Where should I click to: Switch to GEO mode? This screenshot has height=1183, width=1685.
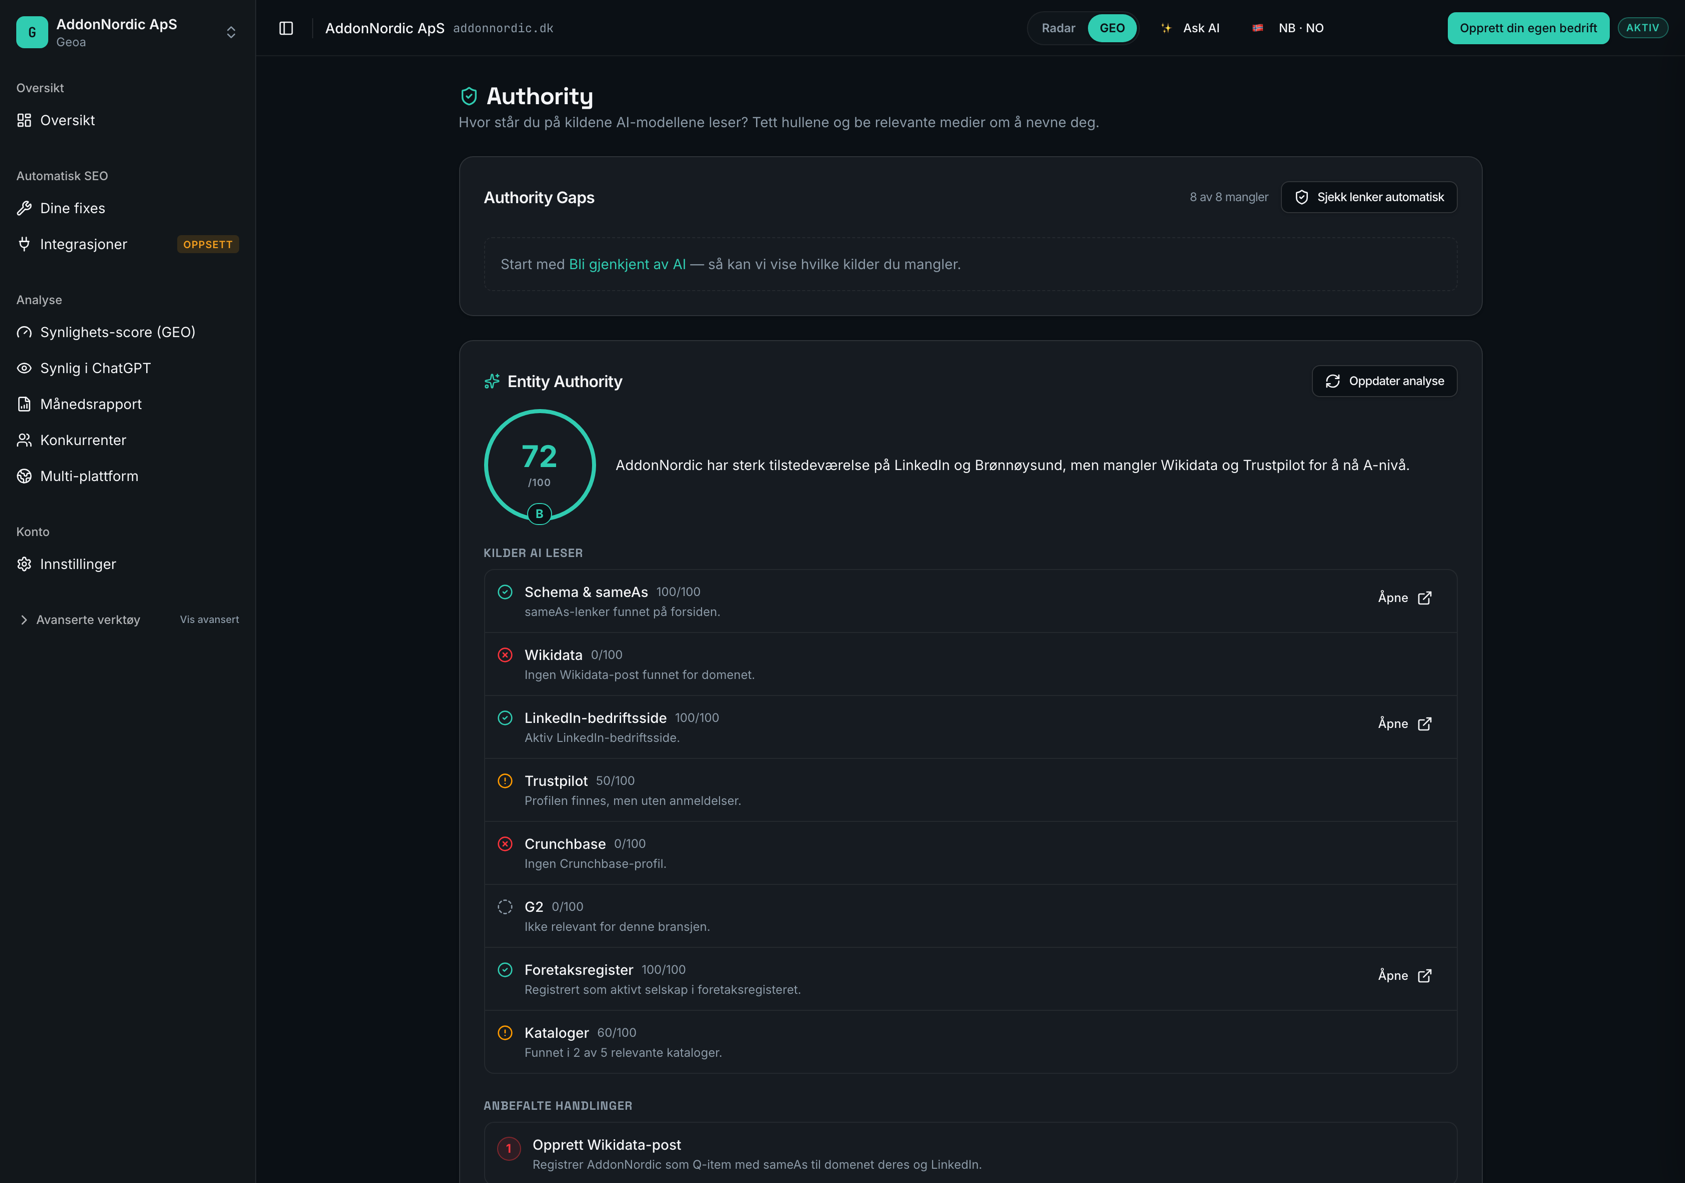click(x=1112, y=28)
